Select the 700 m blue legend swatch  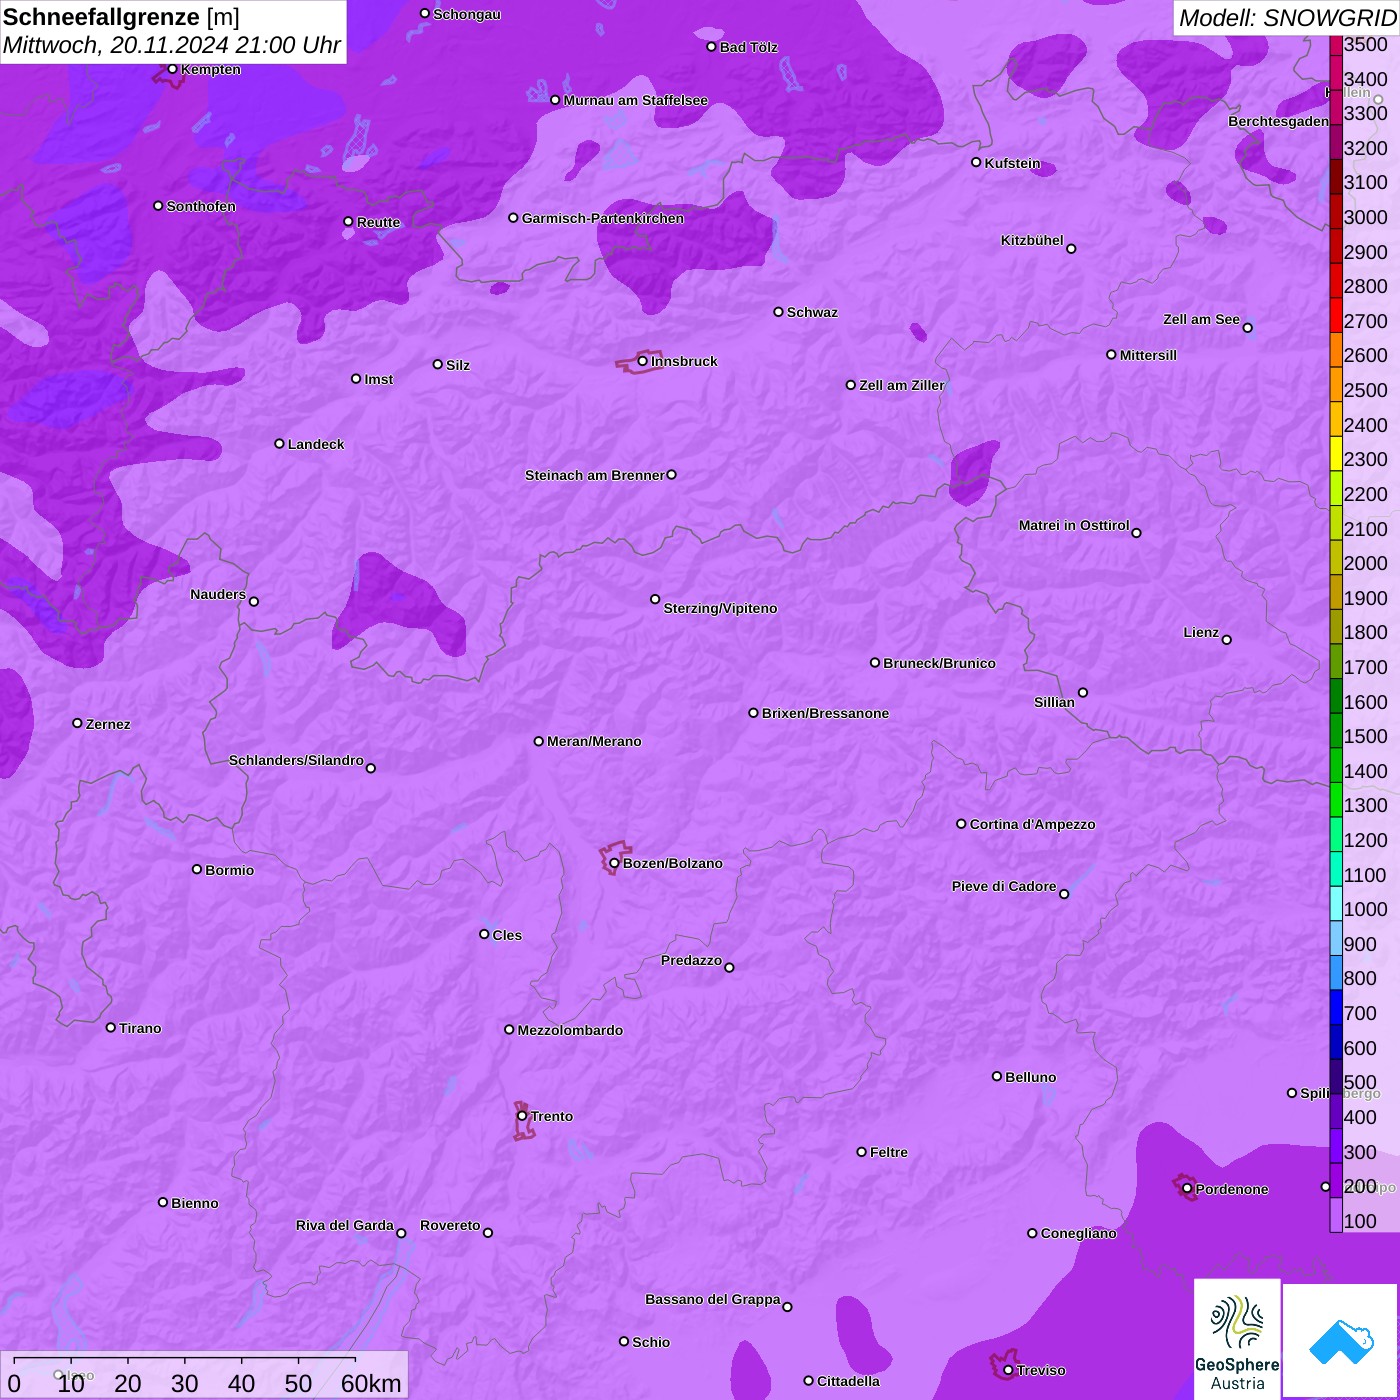pos(1336,1007)
